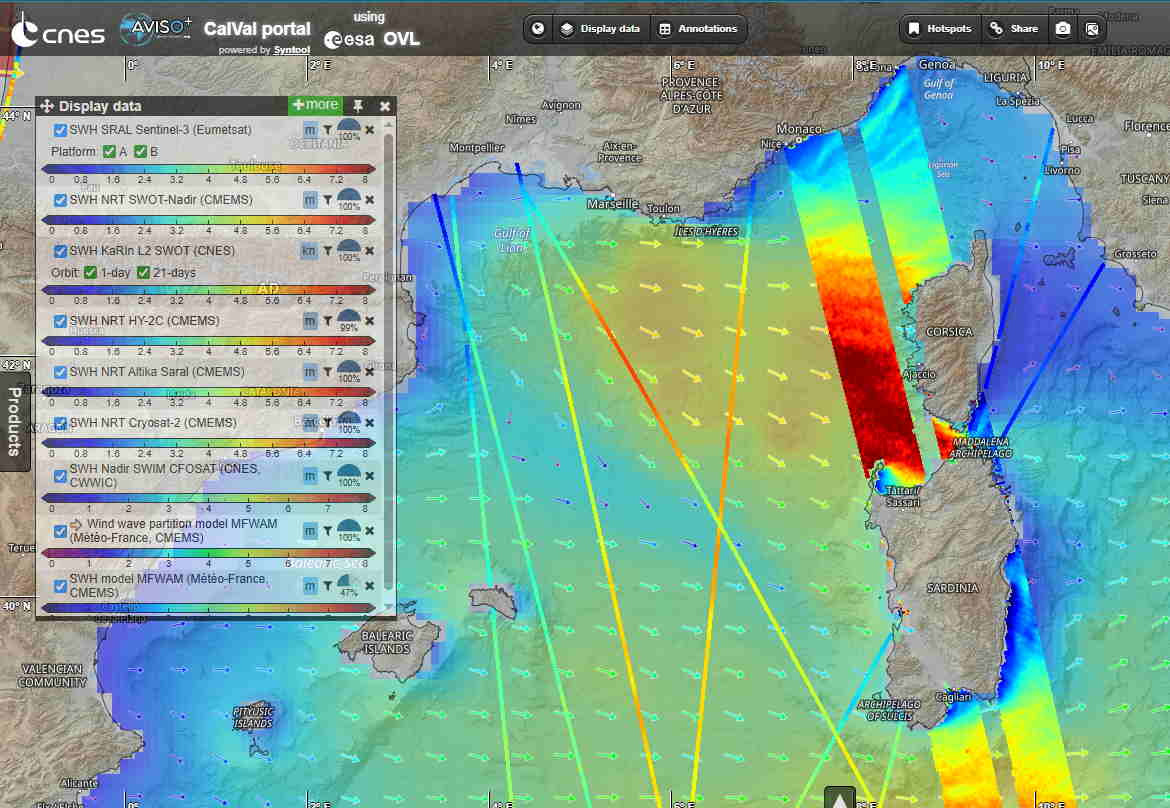Take a screenshot with the camera icon
This screenshot has width=1170, height=808.
pyautogui.click(x=1063, y=29)
